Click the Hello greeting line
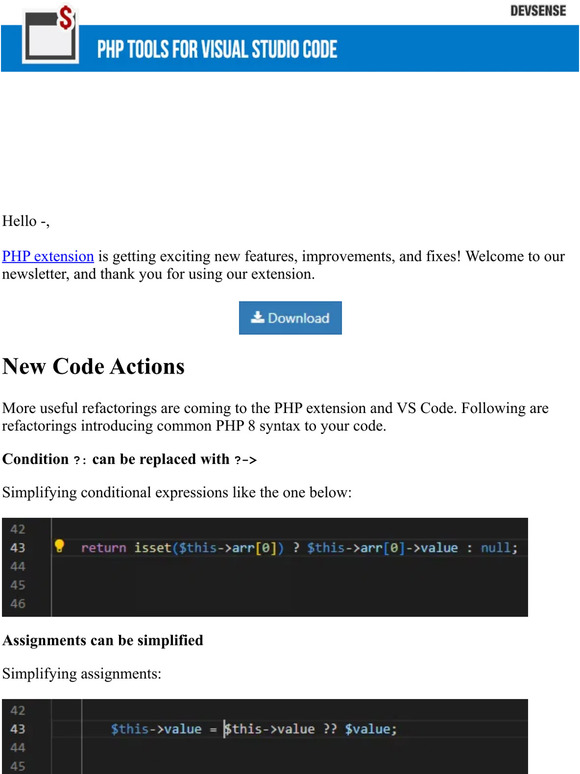 tap(26, 221)
